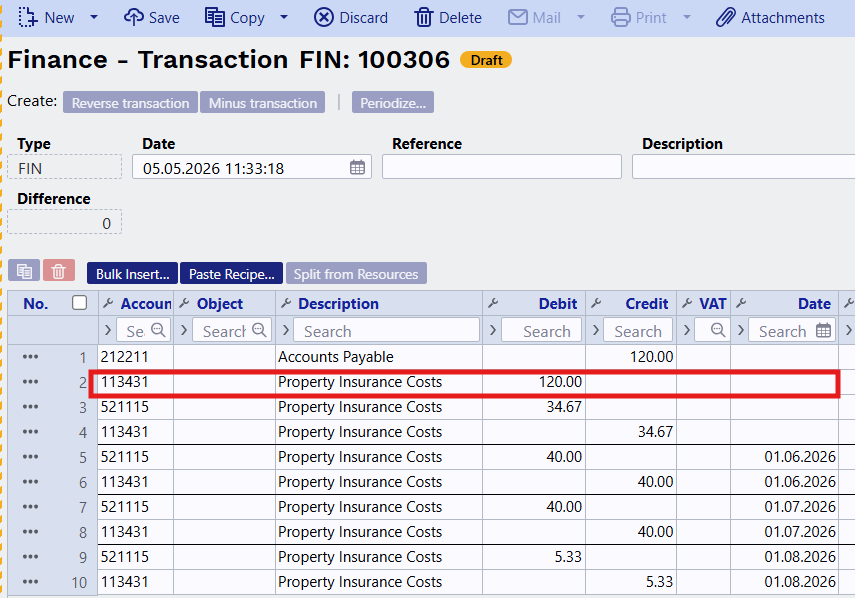Screen dimensions: 855x598
Task: Click the Reverse transaction button
Action: coord(130,102)
